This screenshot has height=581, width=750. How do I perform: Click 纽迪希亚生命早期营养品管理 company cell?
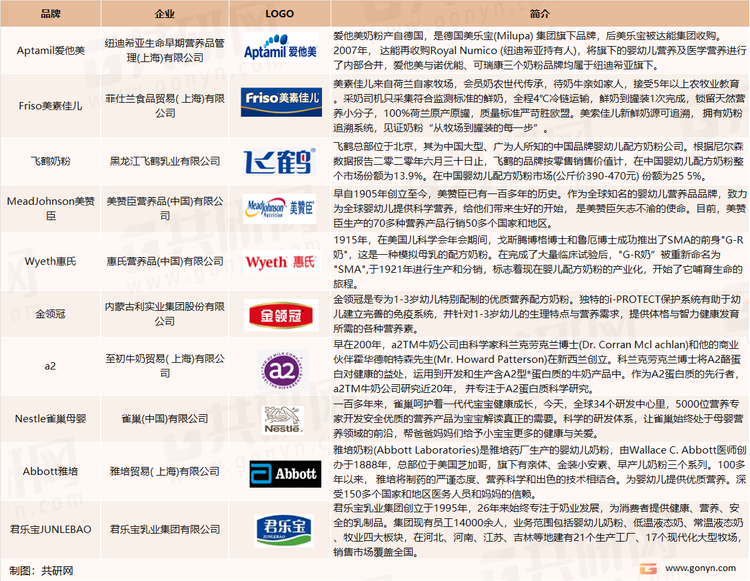tap(165, 51)
